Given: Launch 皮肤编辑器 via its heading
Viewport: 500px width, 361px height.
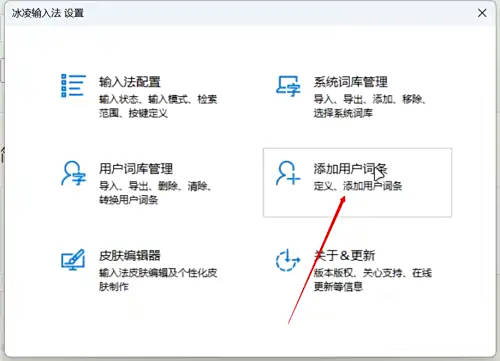Looking at the screenshot, I should [x=130, y=256].
